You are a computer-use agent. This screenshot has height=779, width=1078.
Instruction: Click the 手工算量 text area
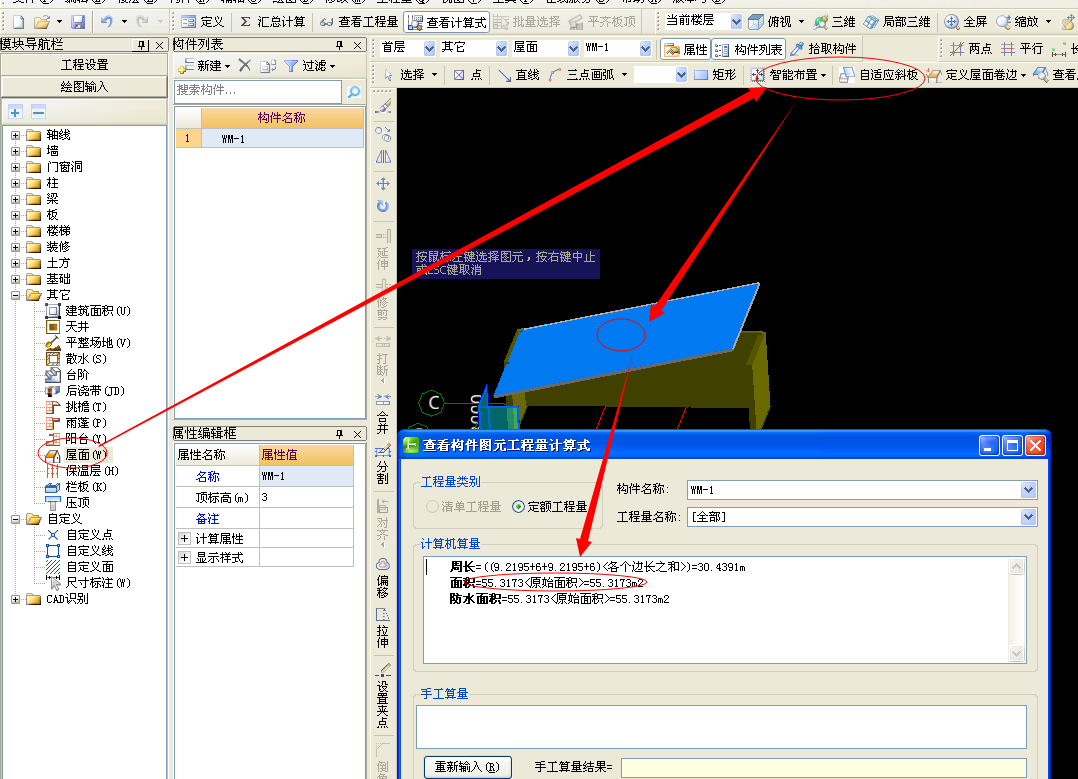(721, 727)
